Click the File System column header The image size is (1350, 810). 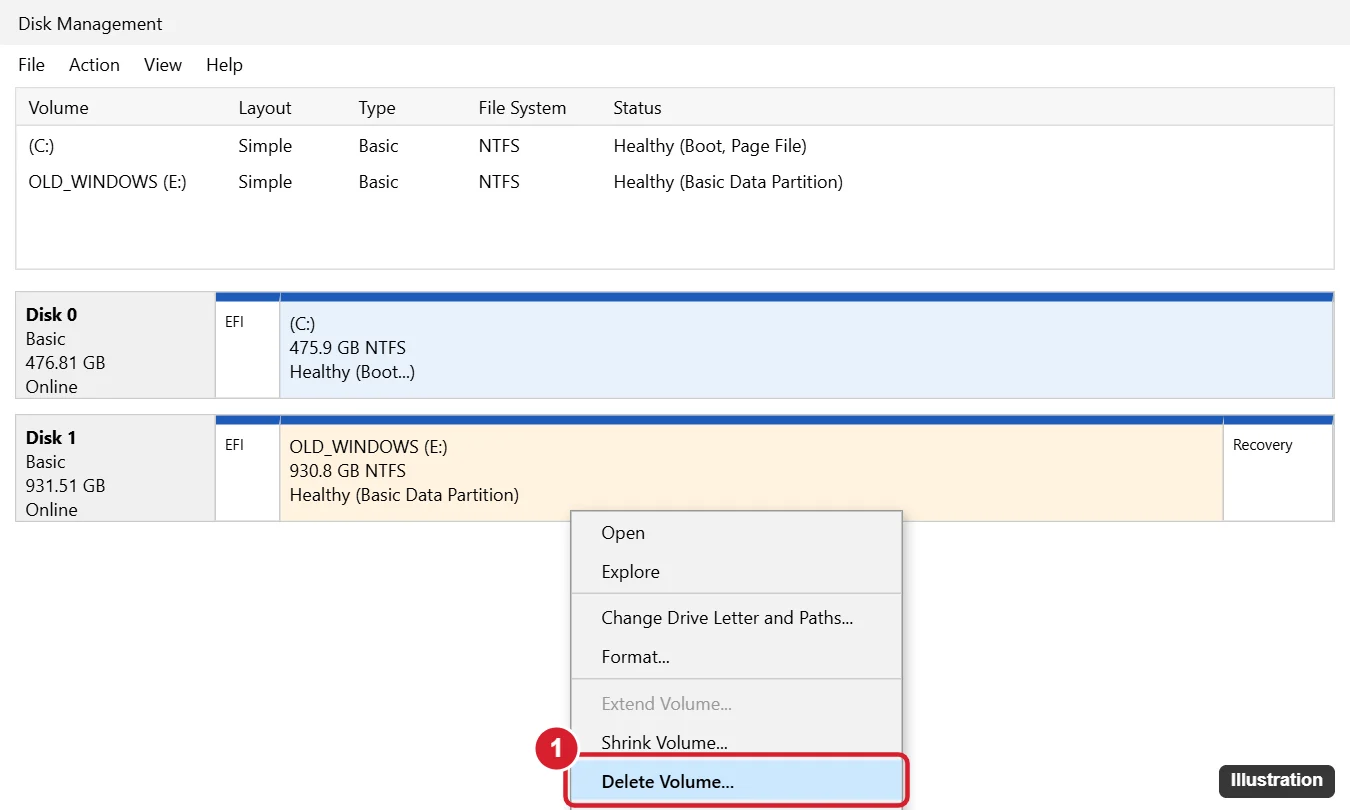[x=522, y=108]
